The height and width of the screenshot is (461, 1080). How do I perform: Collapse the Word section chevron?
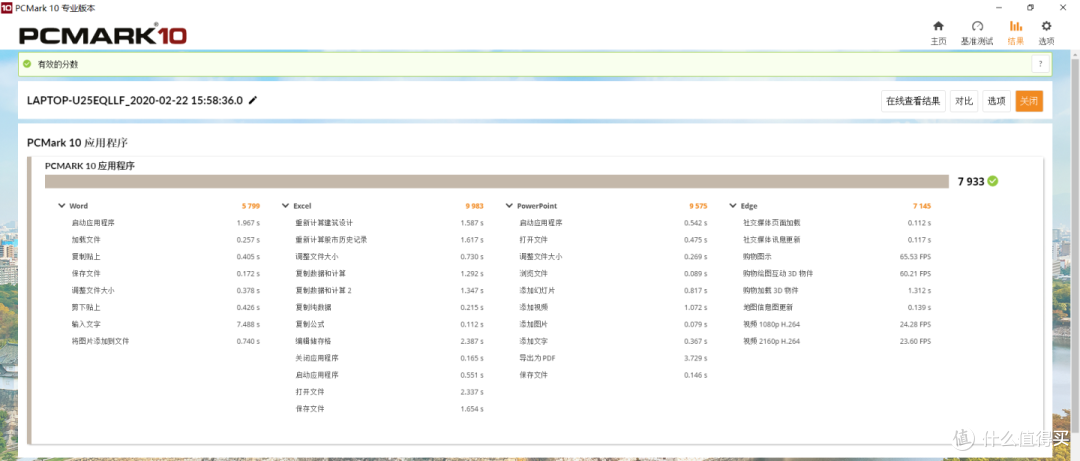click(x=62, y=206)
